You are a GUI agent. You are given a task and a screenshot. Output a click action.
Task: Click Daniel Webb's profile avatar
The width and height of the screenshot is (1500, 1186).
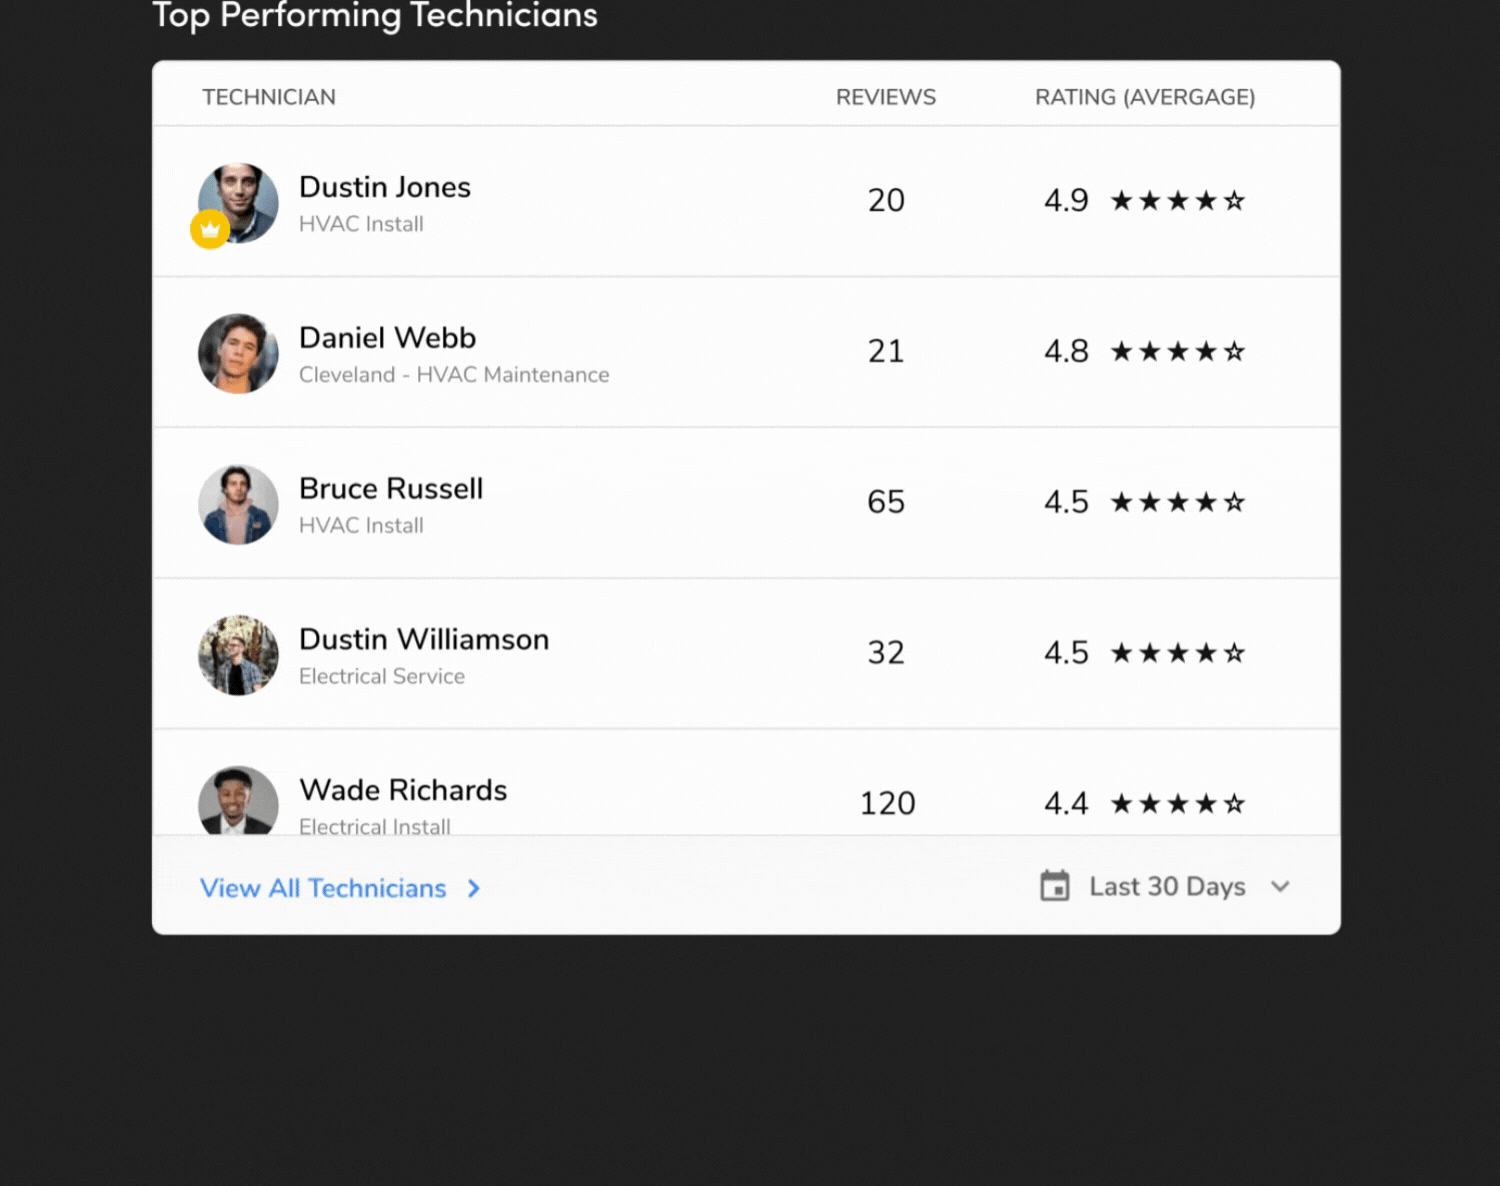(x=238, y=354)
